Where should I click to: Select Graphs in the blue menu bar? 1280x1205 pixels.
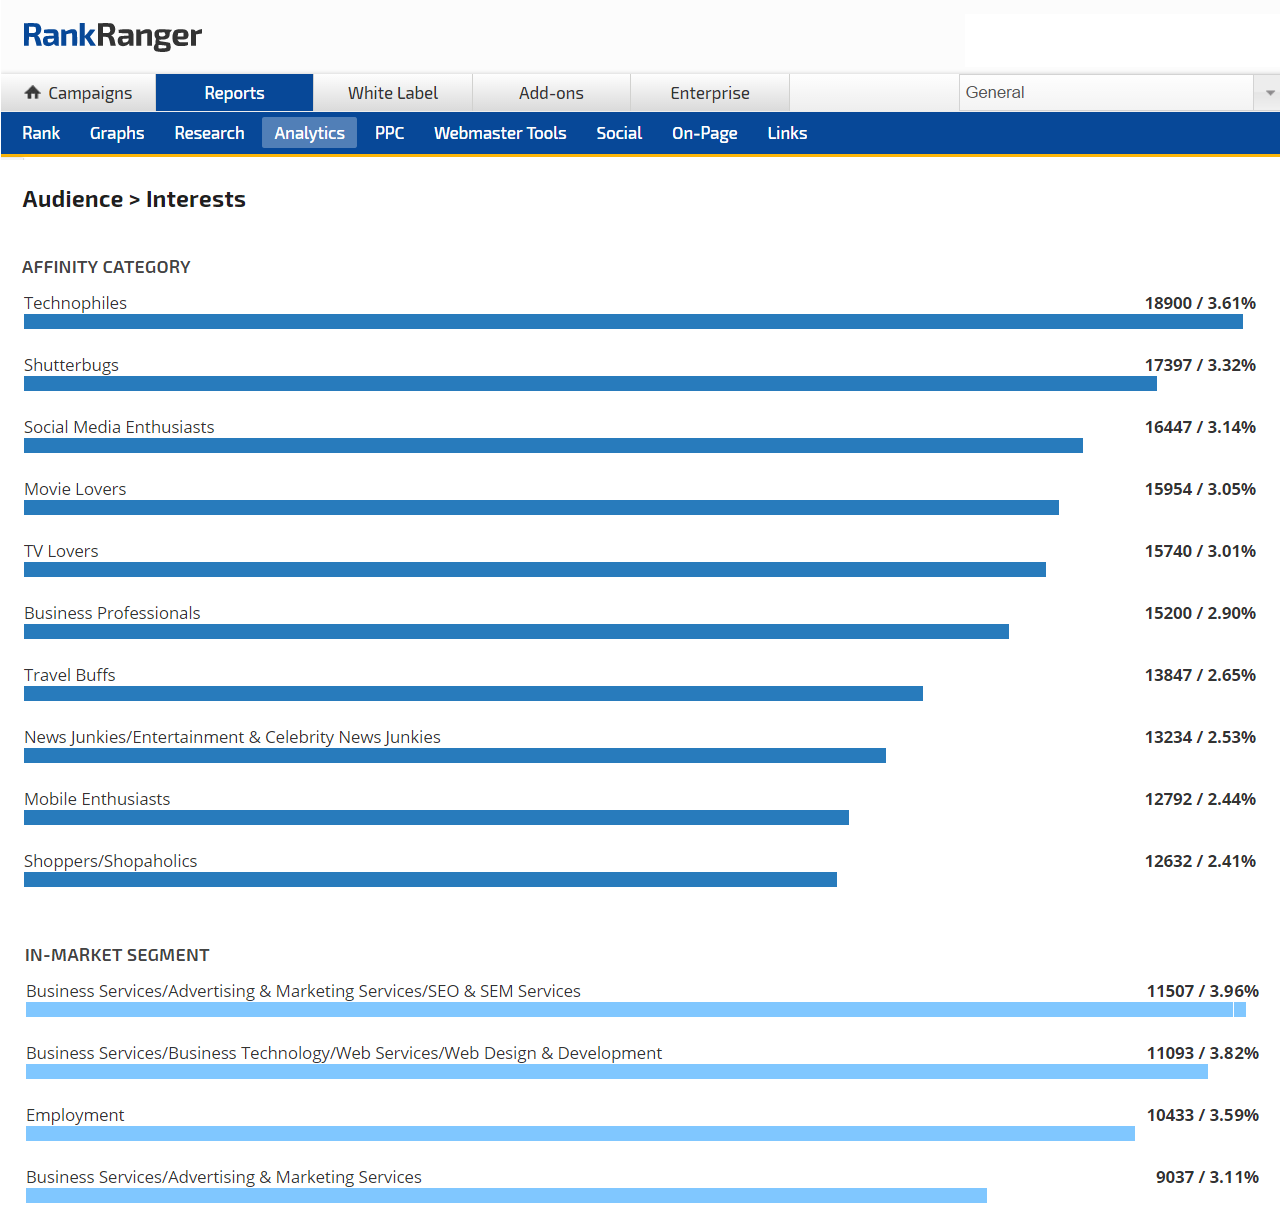coord(117,133)
